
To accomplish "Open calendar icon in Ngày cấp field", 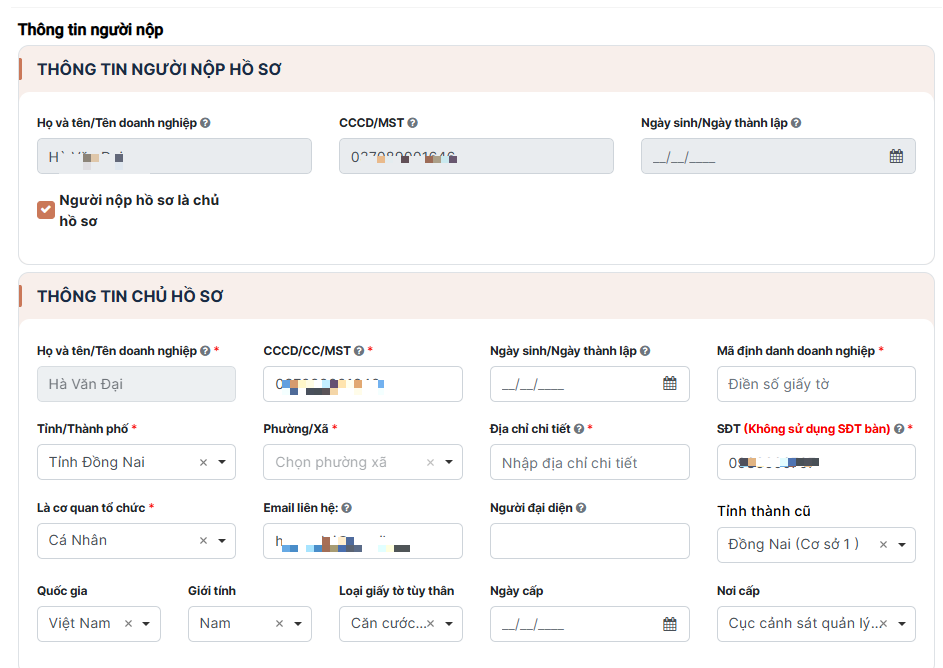I will [670, 624].
